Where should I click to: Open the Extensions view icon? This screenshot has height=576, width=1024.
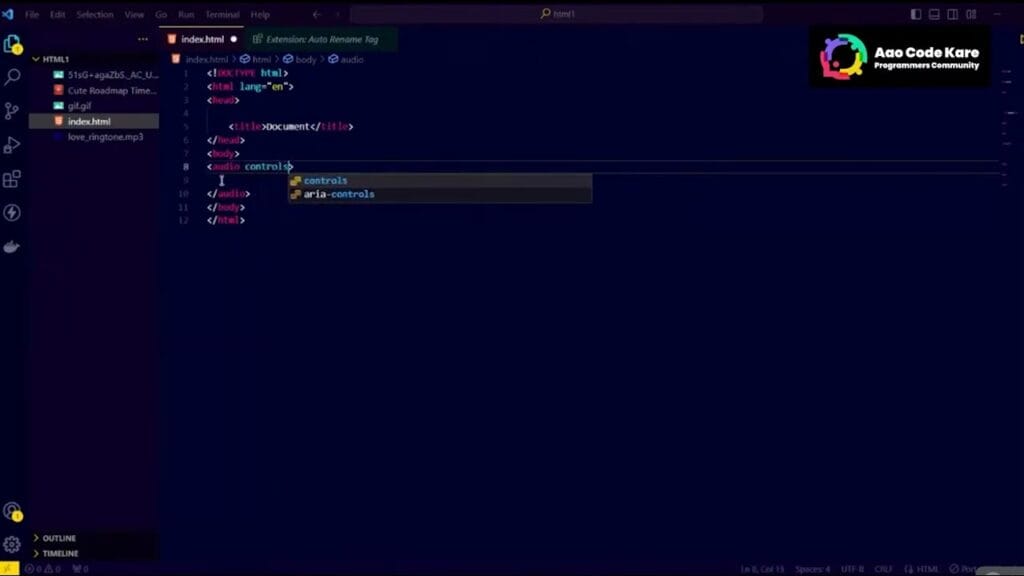tap(13, 179)
